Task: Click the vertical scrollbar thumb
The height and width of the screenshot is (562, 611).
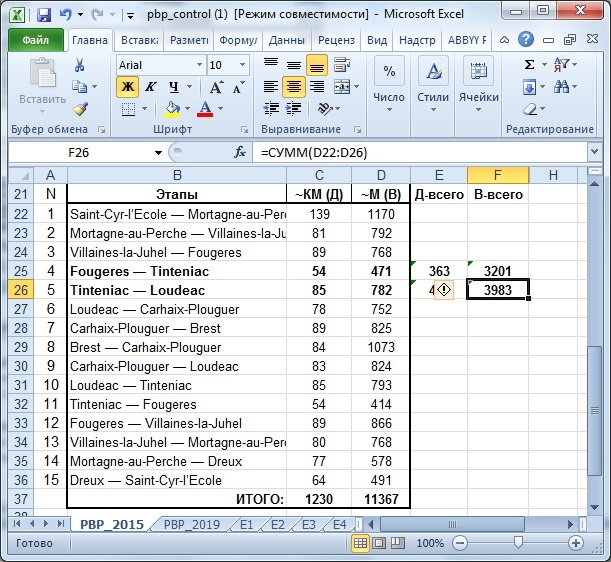Action: [x=595, y=410]
